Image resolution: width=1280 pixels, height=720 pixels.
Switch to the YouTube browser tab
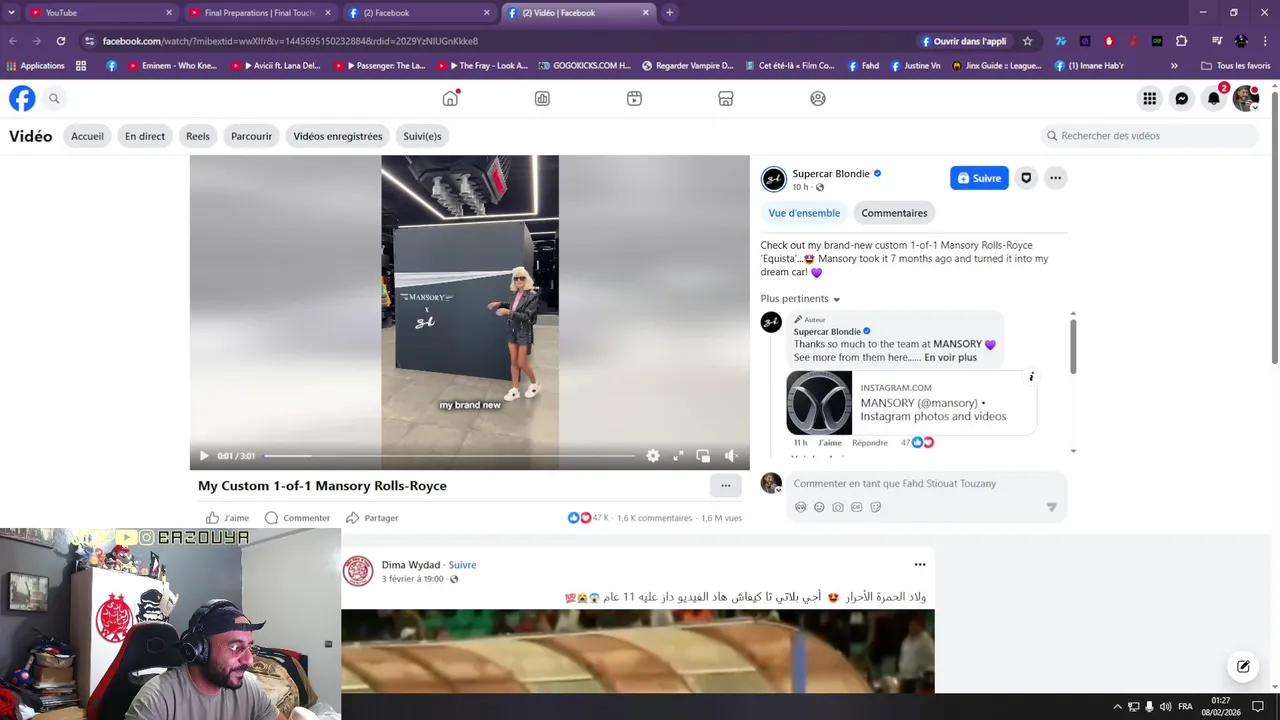[x=99, y=13]
